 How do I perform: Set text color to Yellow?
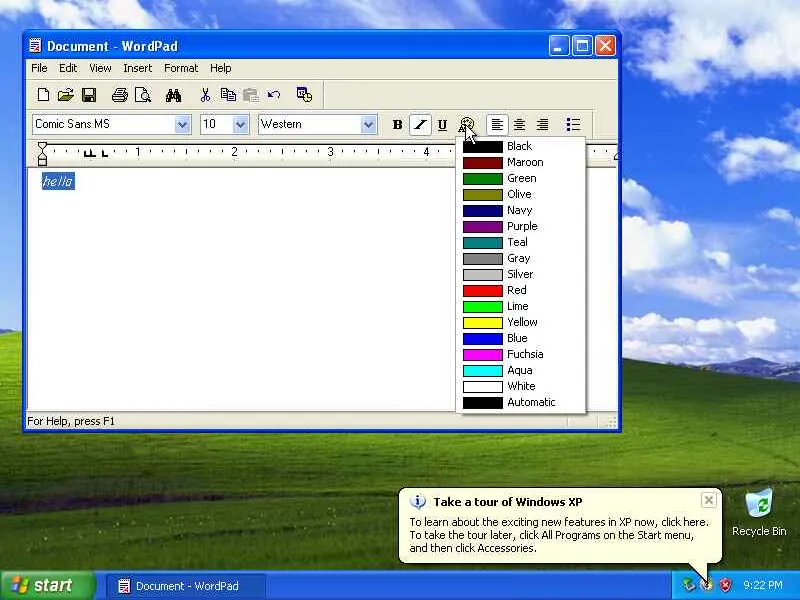(x=520, y=322)
